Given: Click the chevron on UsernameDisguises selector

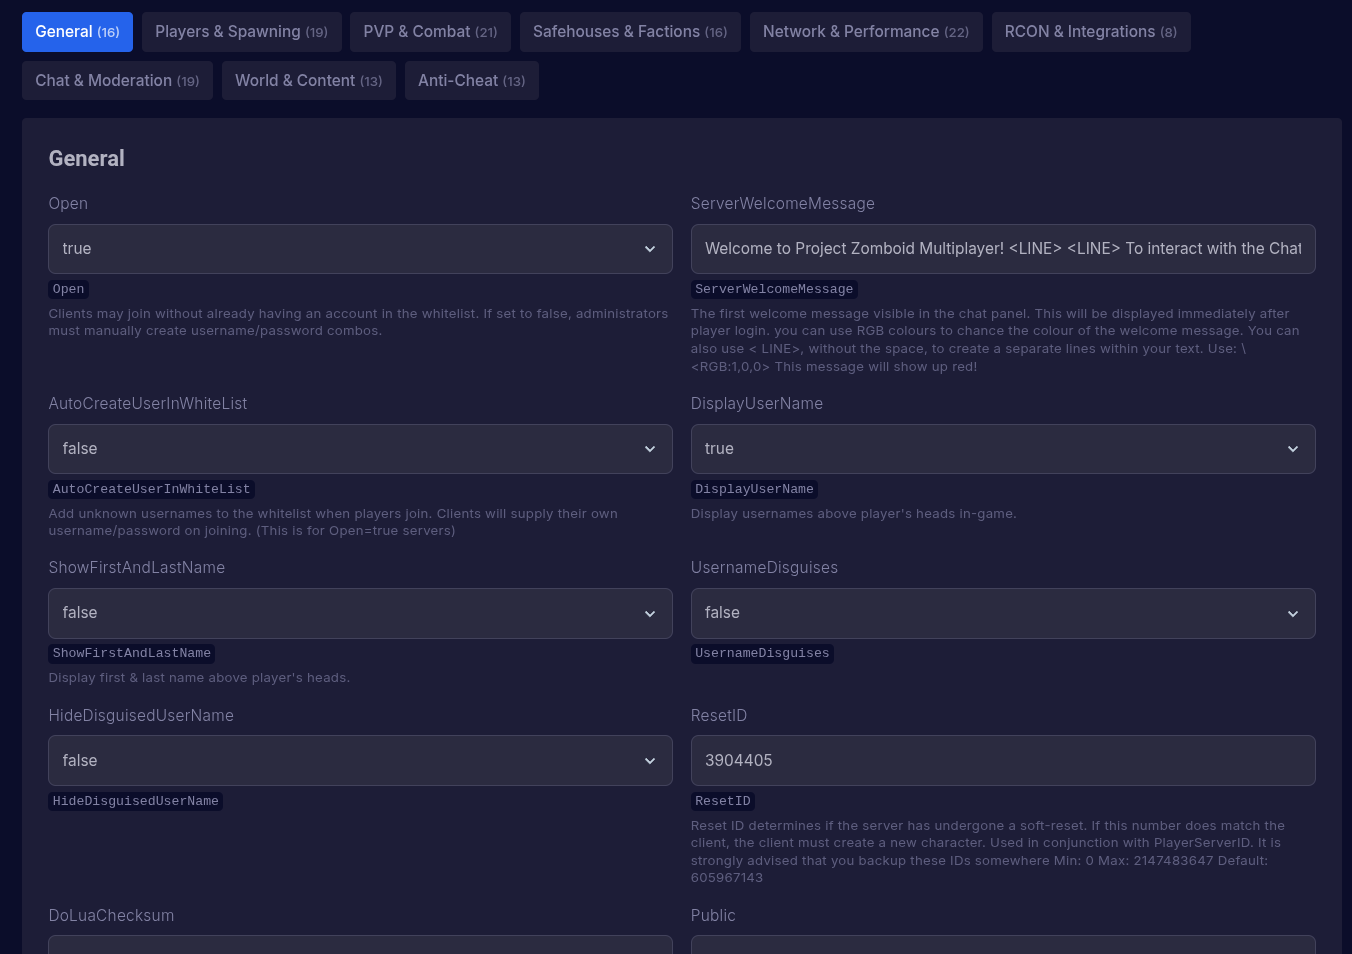Looking at the screenshot, I should (1293, 612).
